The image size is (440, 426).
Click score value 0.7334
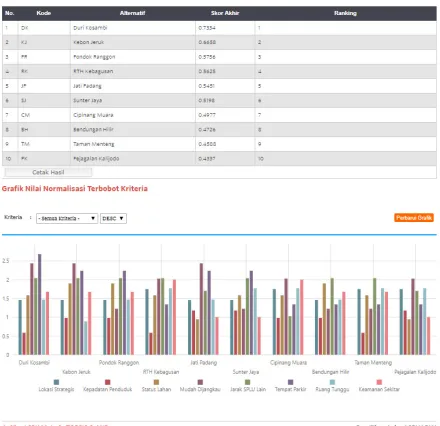point(207,28)
